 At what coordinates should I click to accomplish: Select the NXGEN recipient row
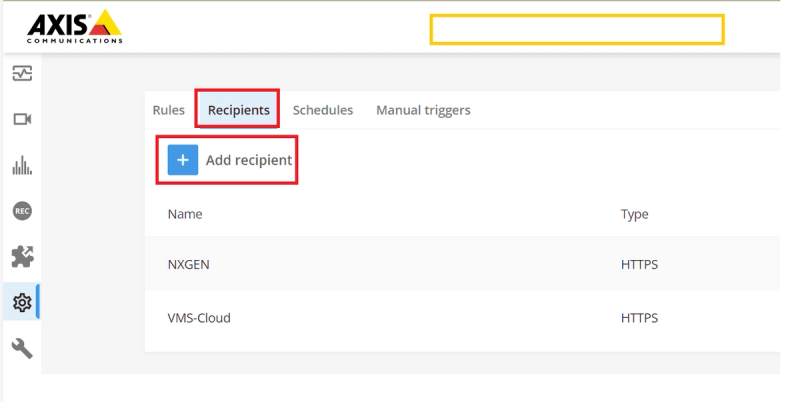462,264
